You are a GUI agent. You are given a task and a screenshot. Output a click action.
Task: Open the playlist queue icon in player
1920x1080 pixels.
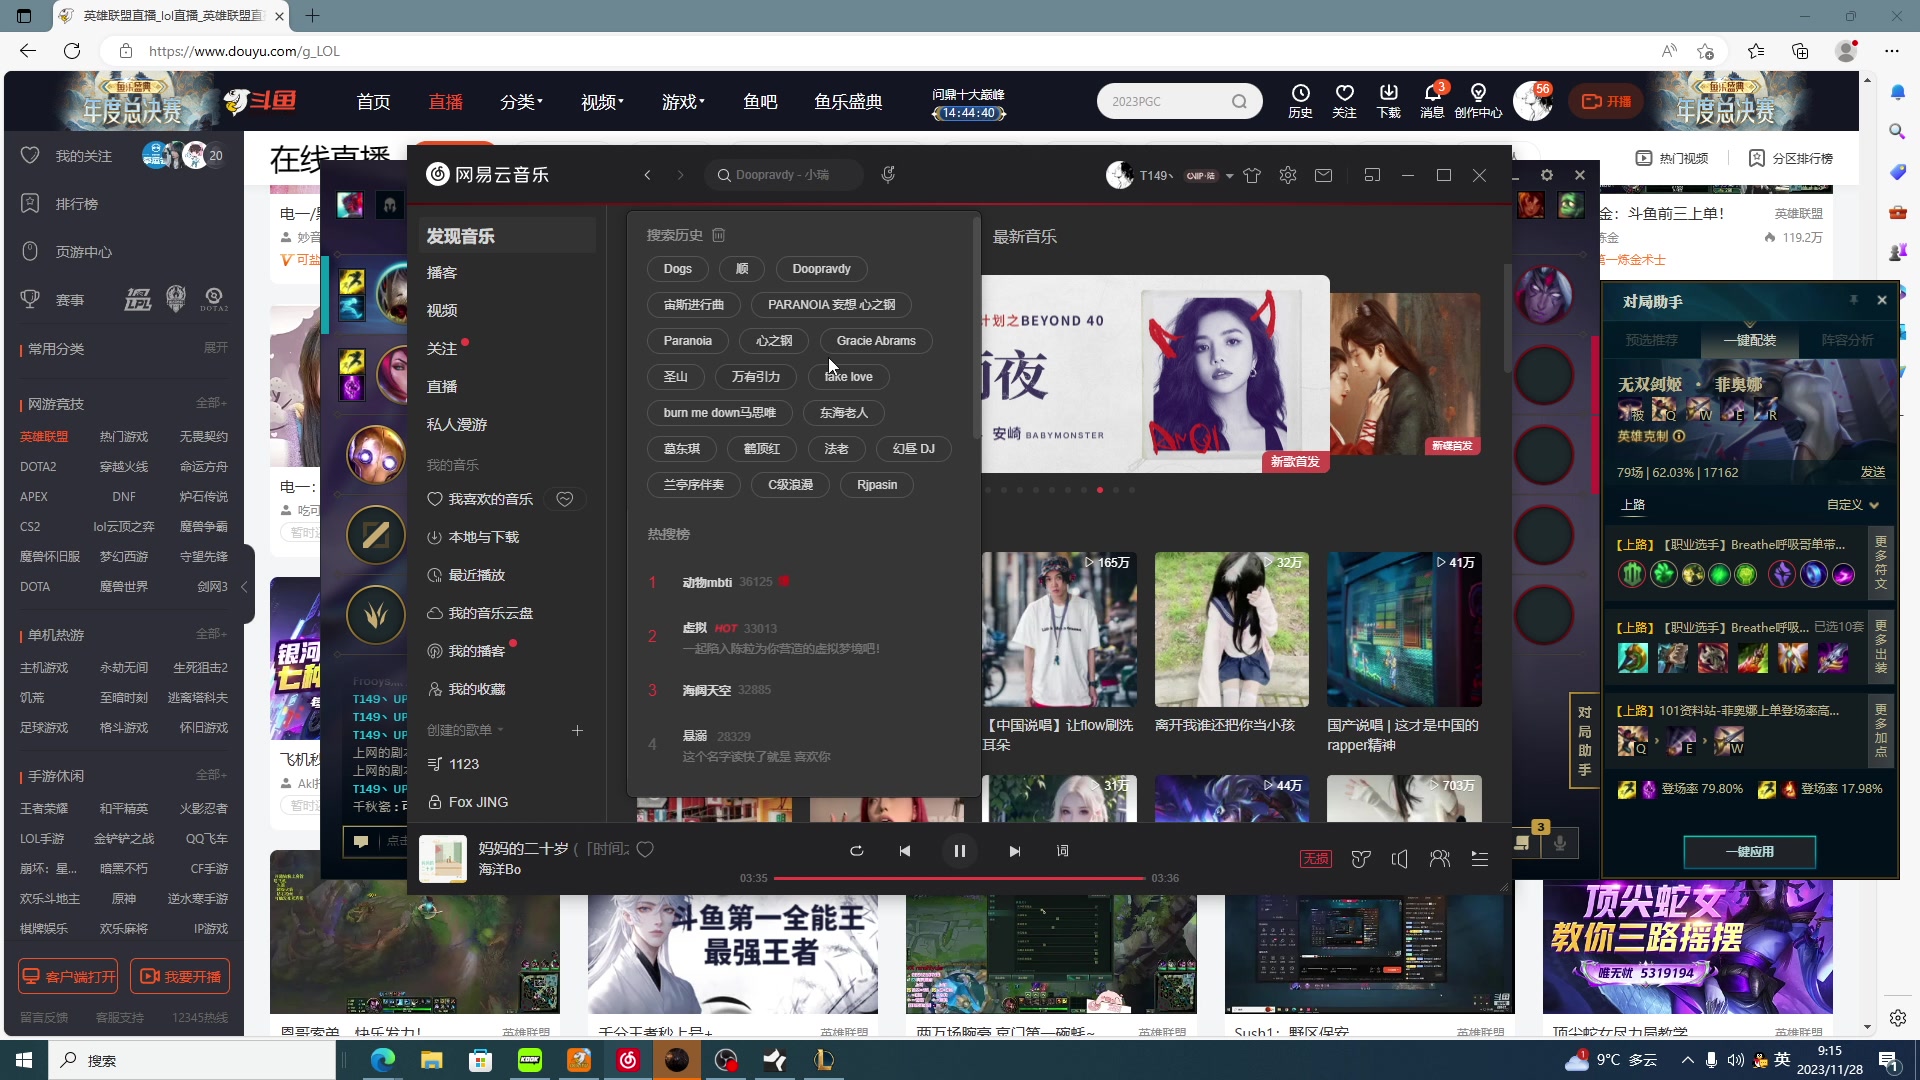tap(1480, 858)
